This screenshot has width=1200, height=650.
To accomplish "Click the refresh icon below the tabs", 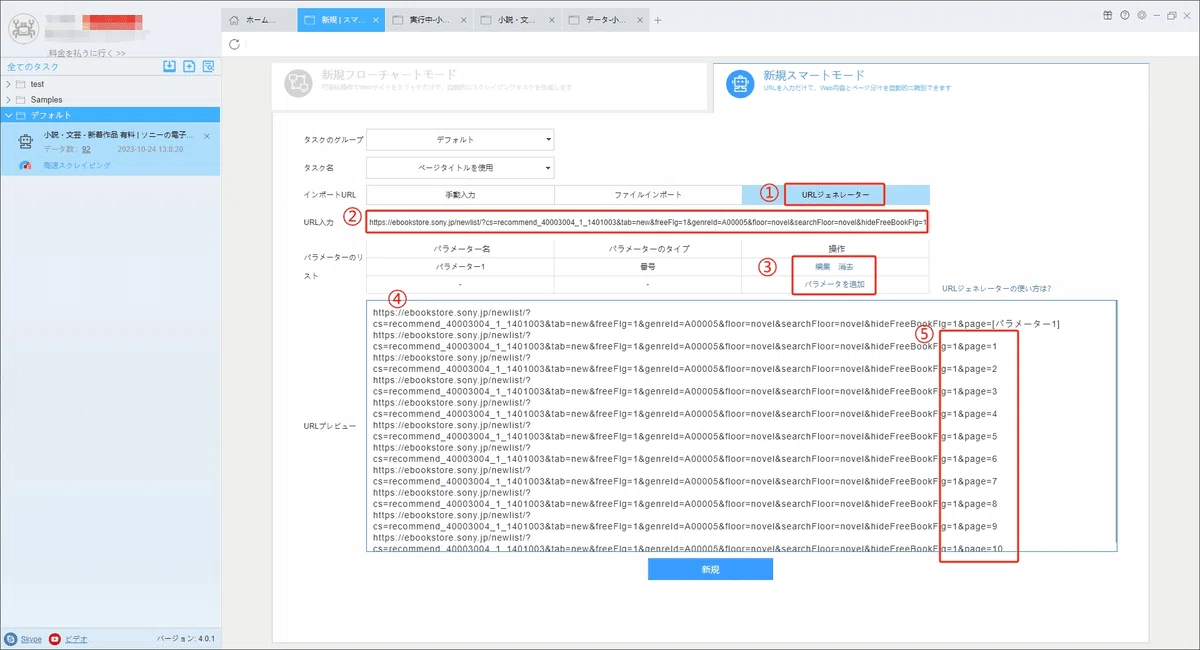I will pyautogui.click(x=234, y=44).
